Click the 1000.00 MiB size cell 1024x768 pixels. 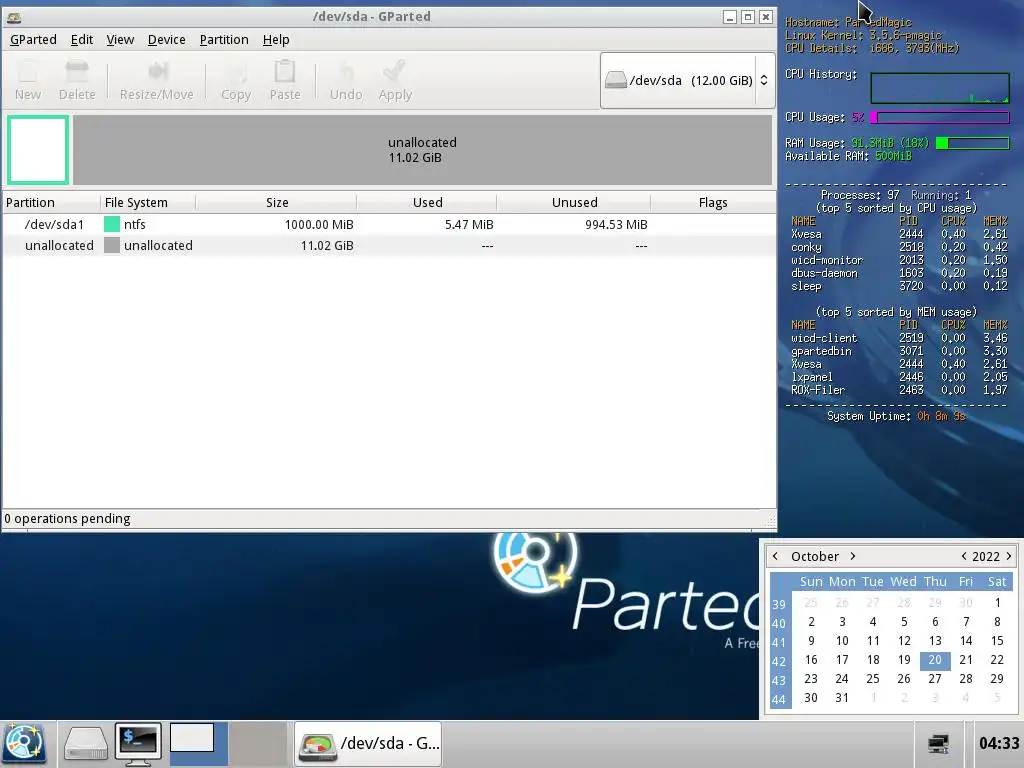pos(319,225)
